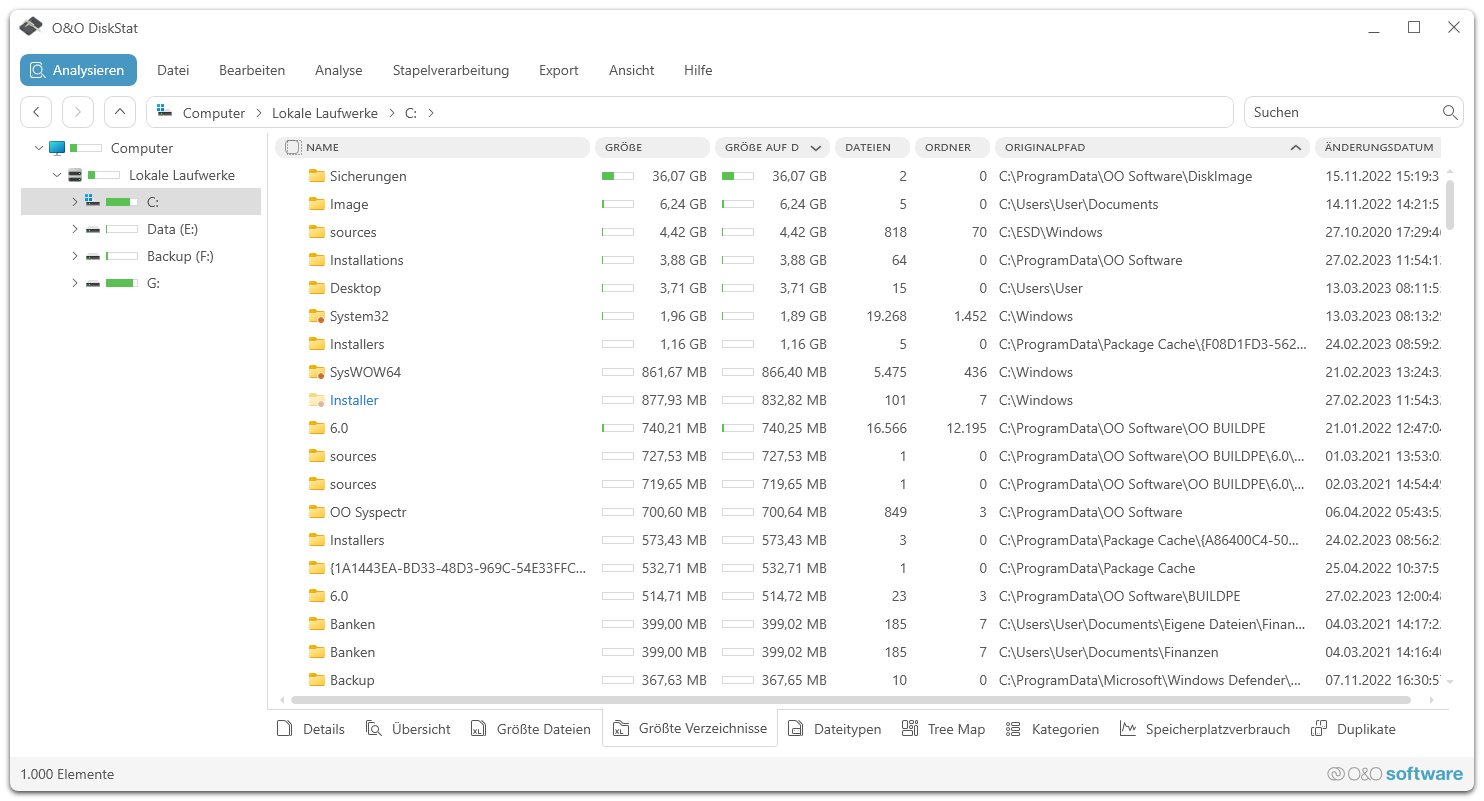Switch to the Details tab
This screenshot has height=801, width=1484.
(x=311, y=729)
